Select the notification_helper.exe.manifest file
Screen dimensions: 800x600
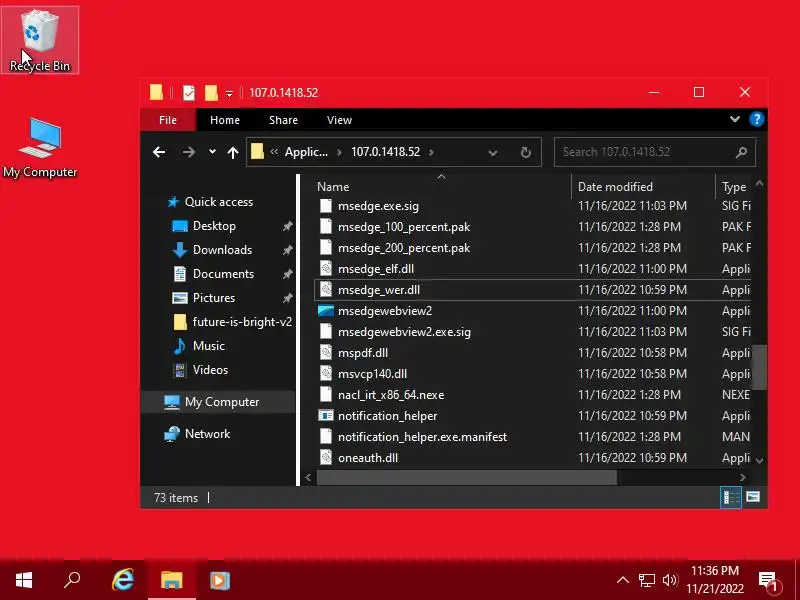click(x=422, y=437)
